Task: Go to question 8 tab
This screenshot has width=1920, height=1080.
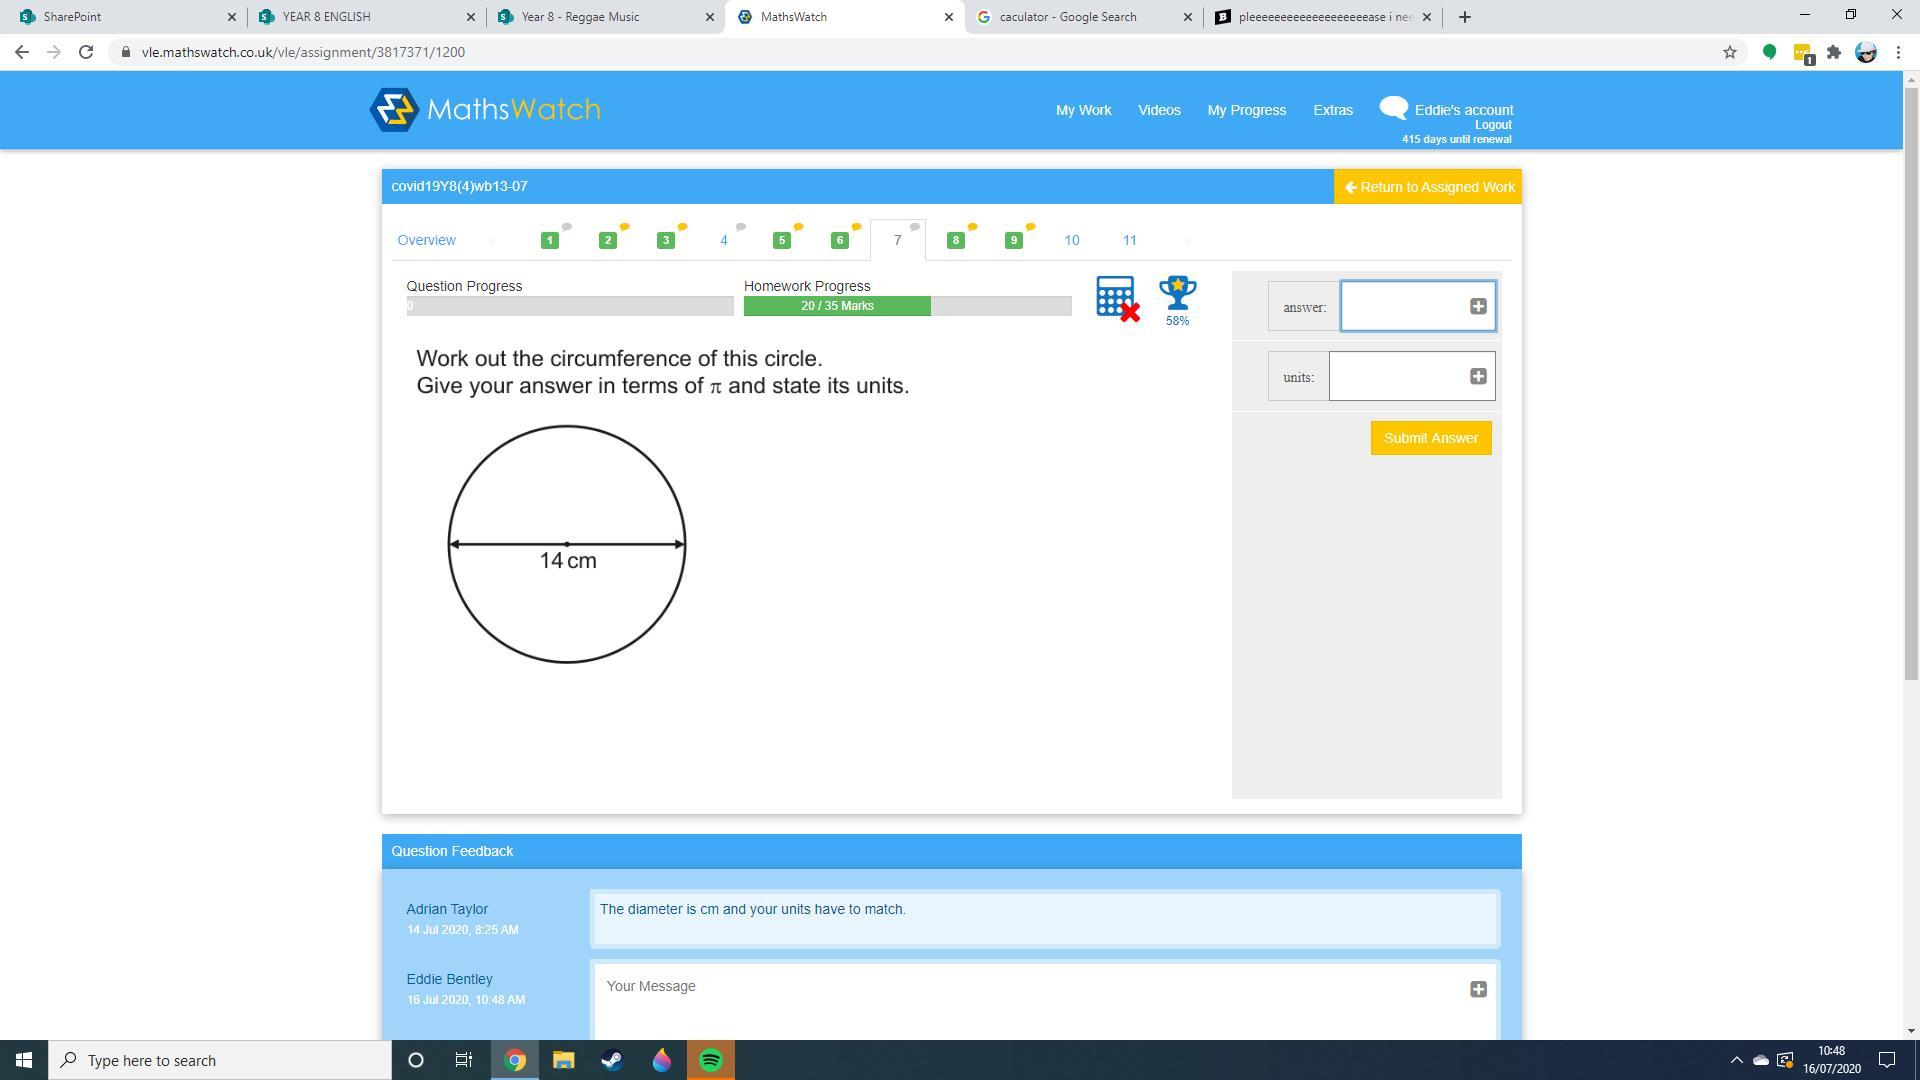Action: click(x=955, y=241)
